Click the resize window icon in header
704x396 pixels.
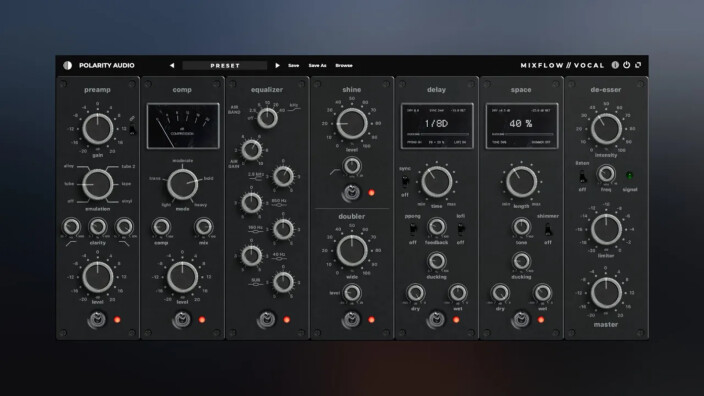coord(638,65)
